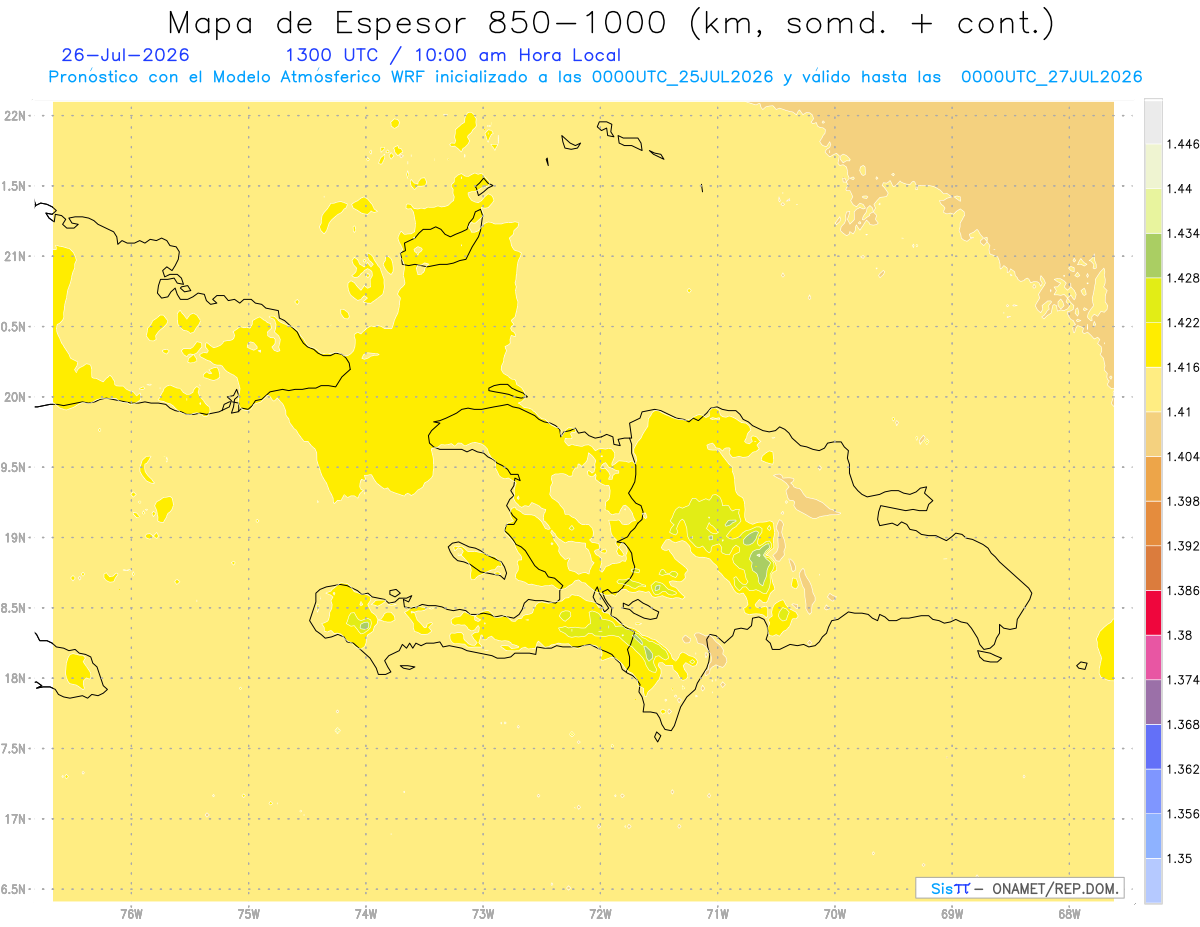
Task: Pick the blue swatch between 1.362 and 1.368
Action: click(x=1153, y=747)
